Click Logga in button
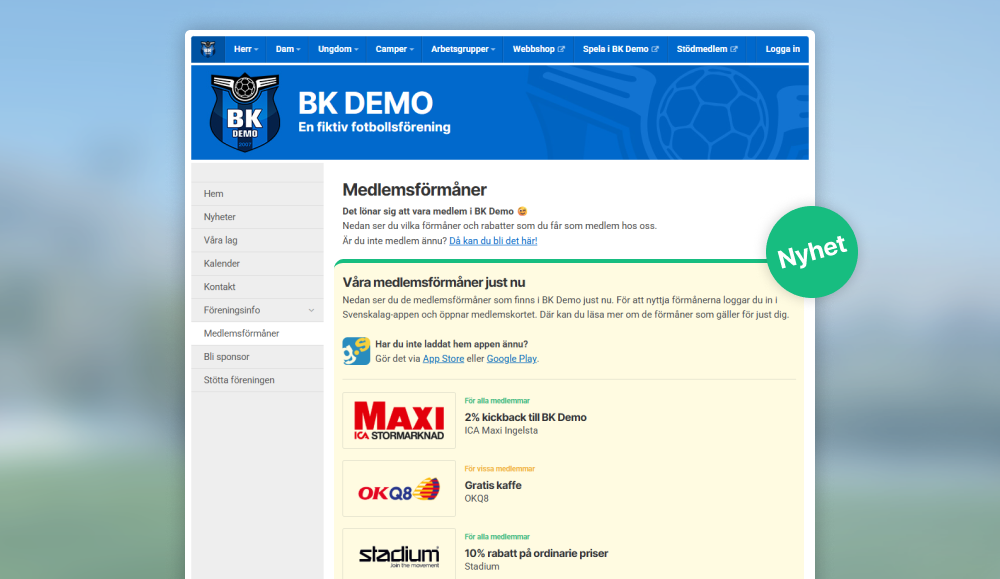 coord(782,49)
